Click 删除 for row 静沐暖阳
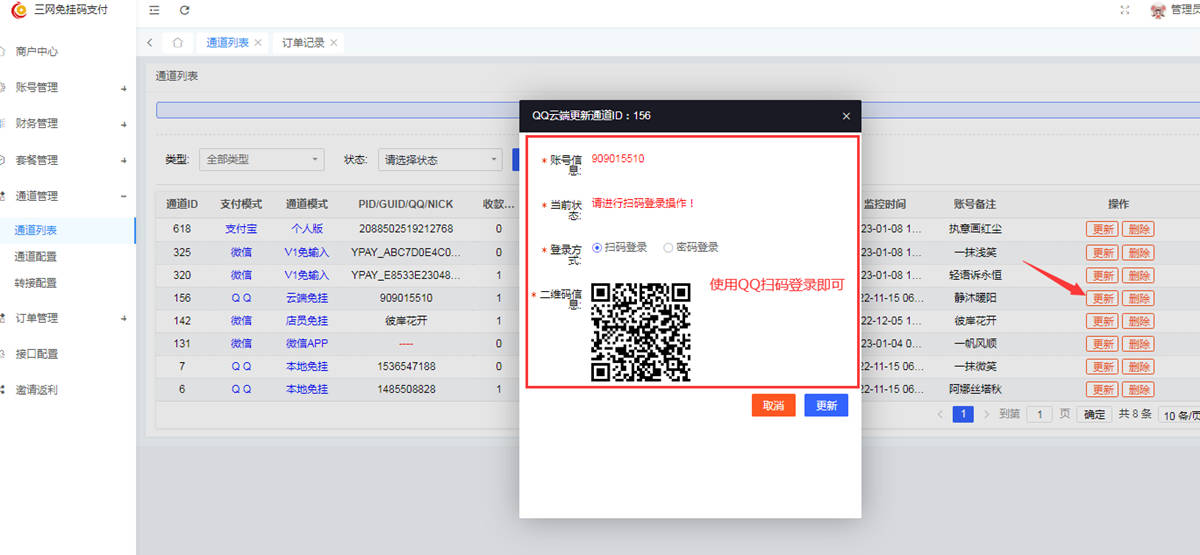The height and width of the screenshot is (555, 1200). (1138, 298)
